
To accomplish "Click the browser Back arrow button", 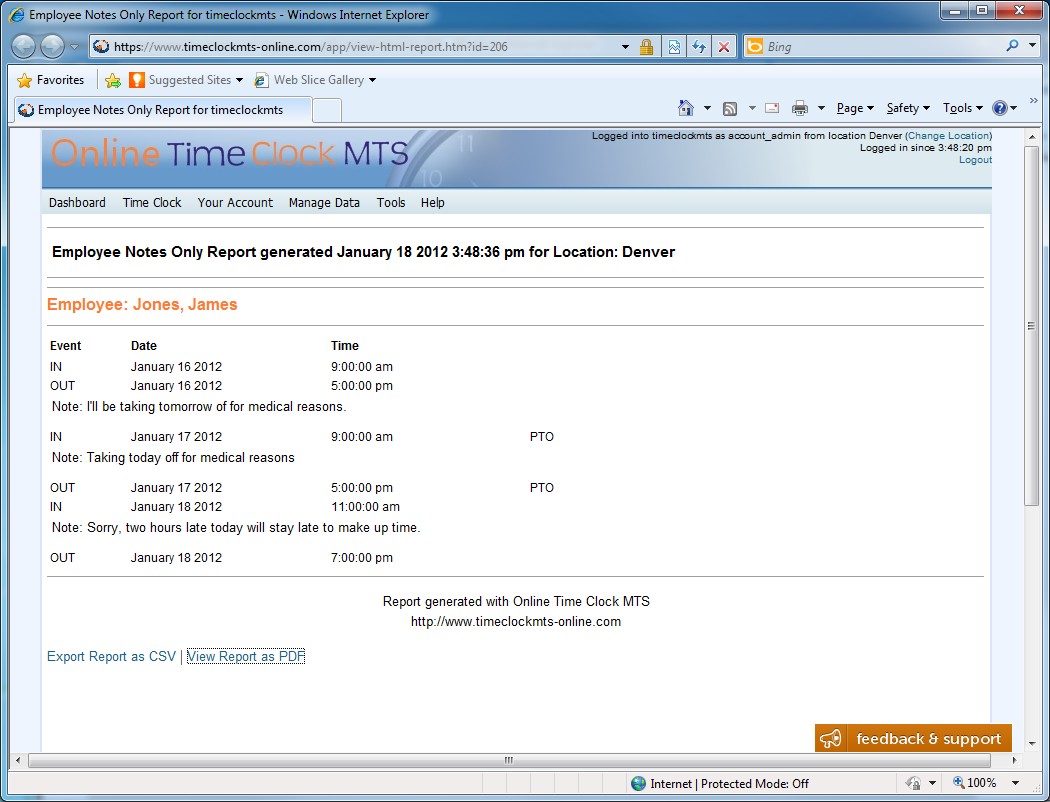I will point(24,46).
